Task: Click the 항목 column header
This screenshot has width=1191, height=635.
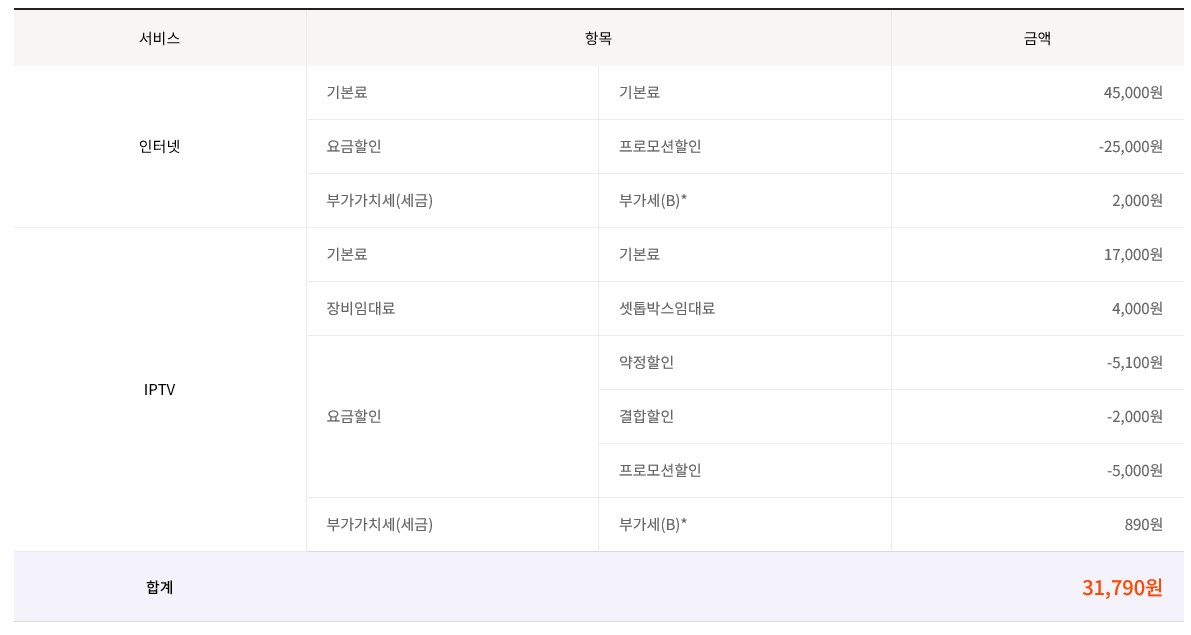Action: pyautogui.click(x=598, y=39)
